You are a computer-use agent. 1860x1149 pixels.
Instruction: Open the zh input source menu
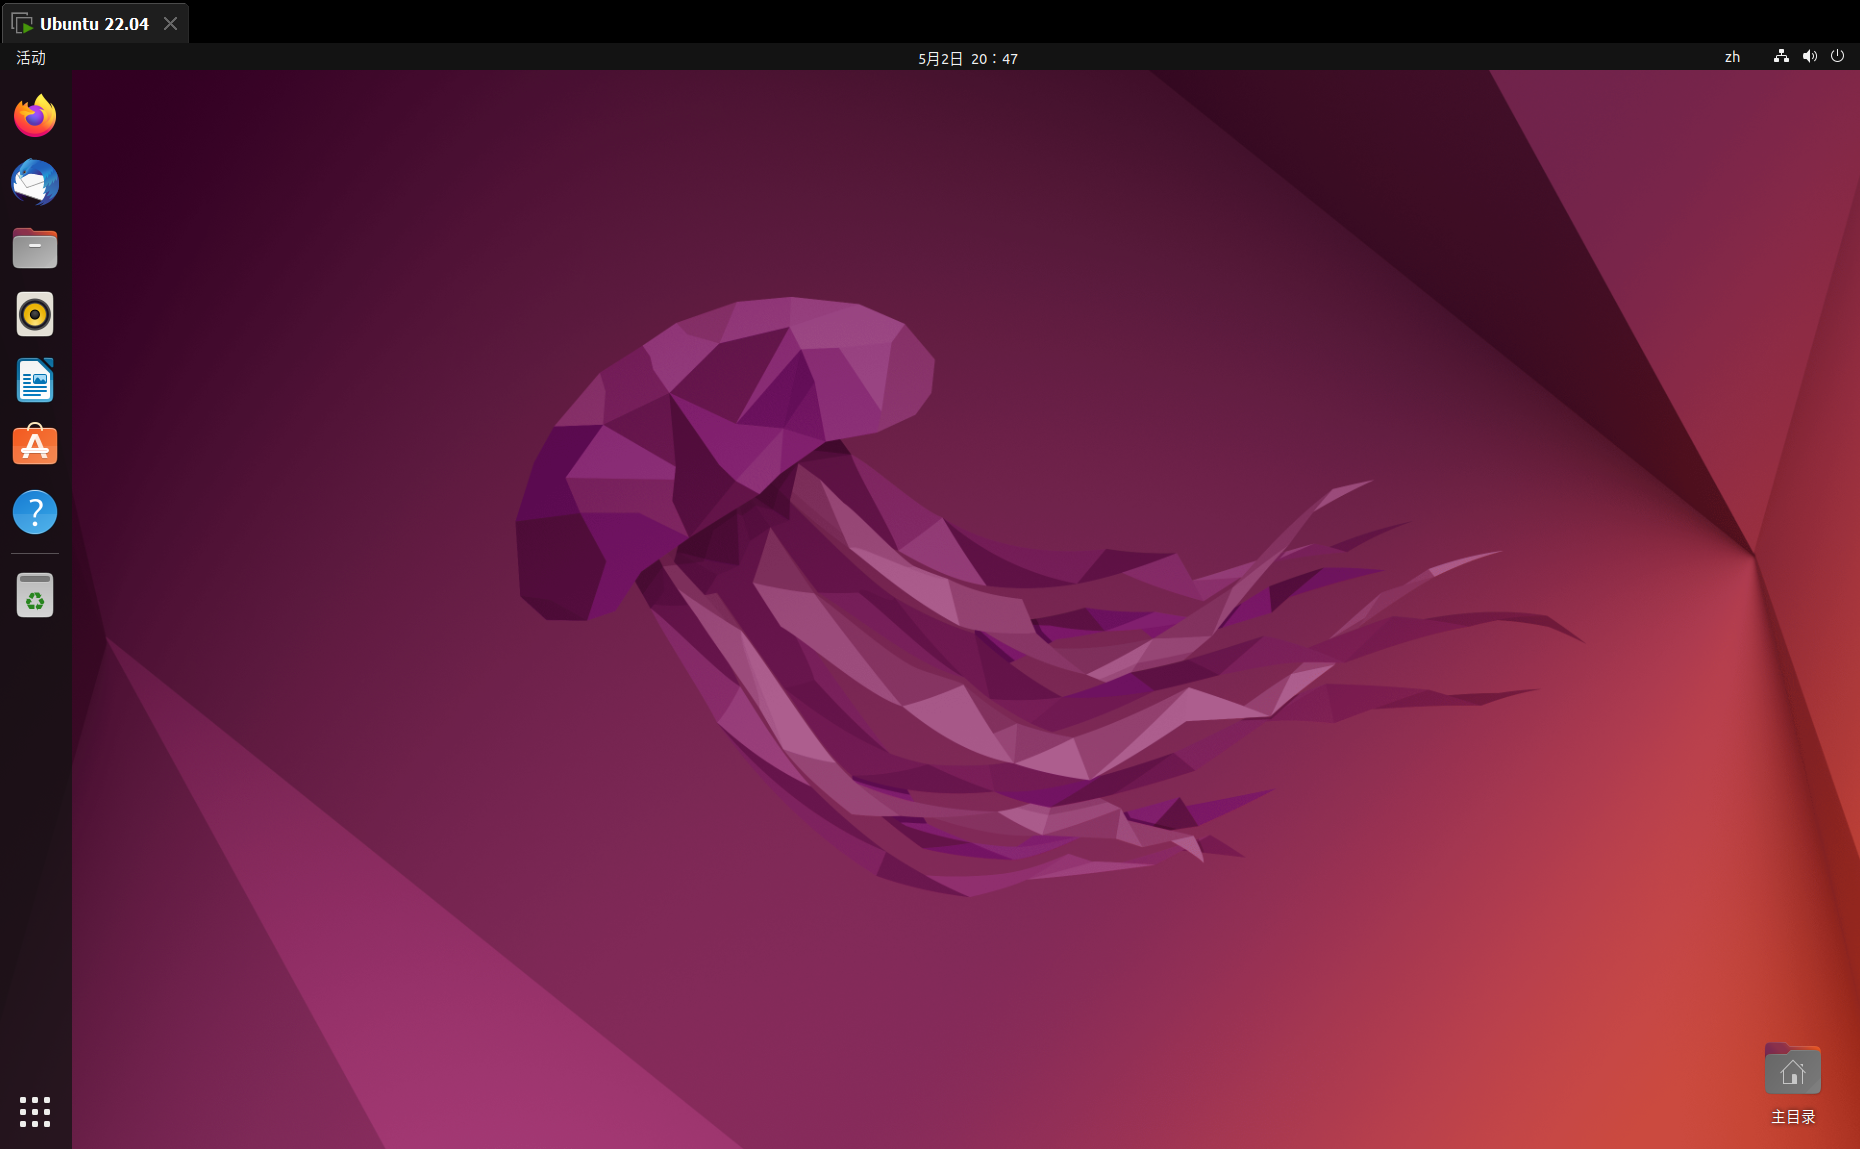(1732, 57)
